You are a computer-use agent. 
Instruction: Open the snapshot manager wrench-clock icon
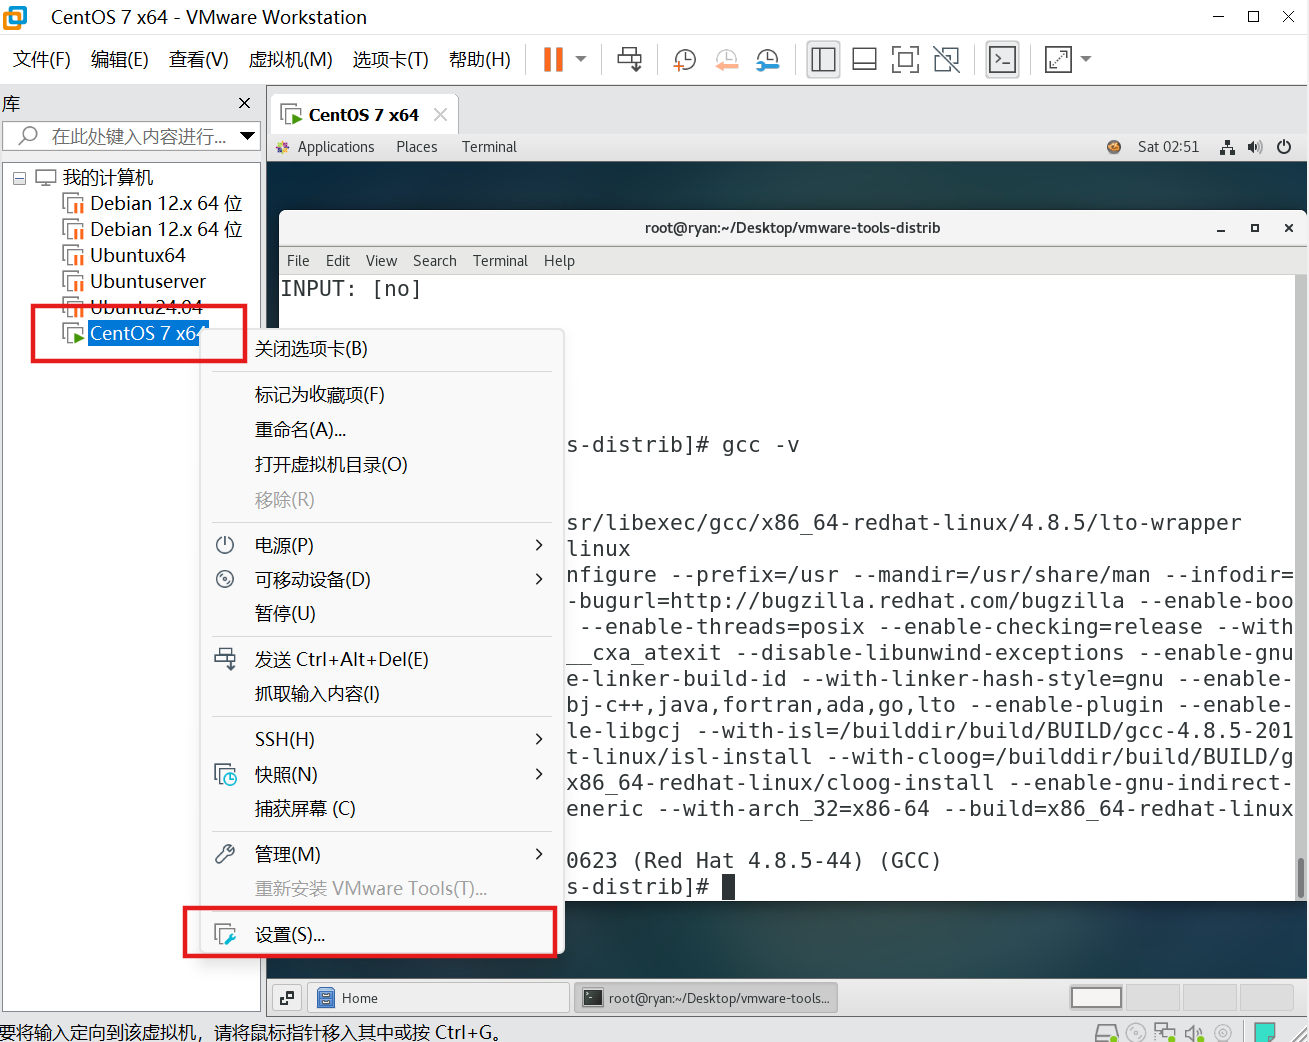pos(768,60)
